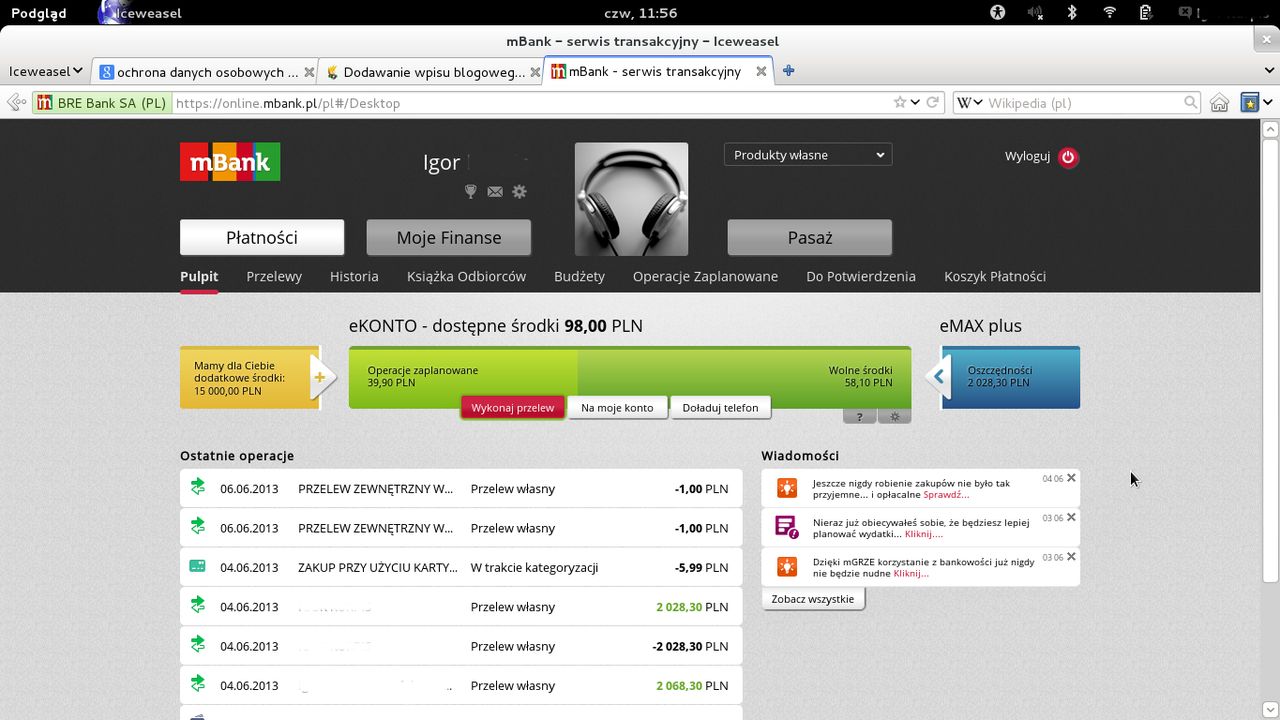
Task: Click the Pasaż main button
Action: click(x=810, y=238)
